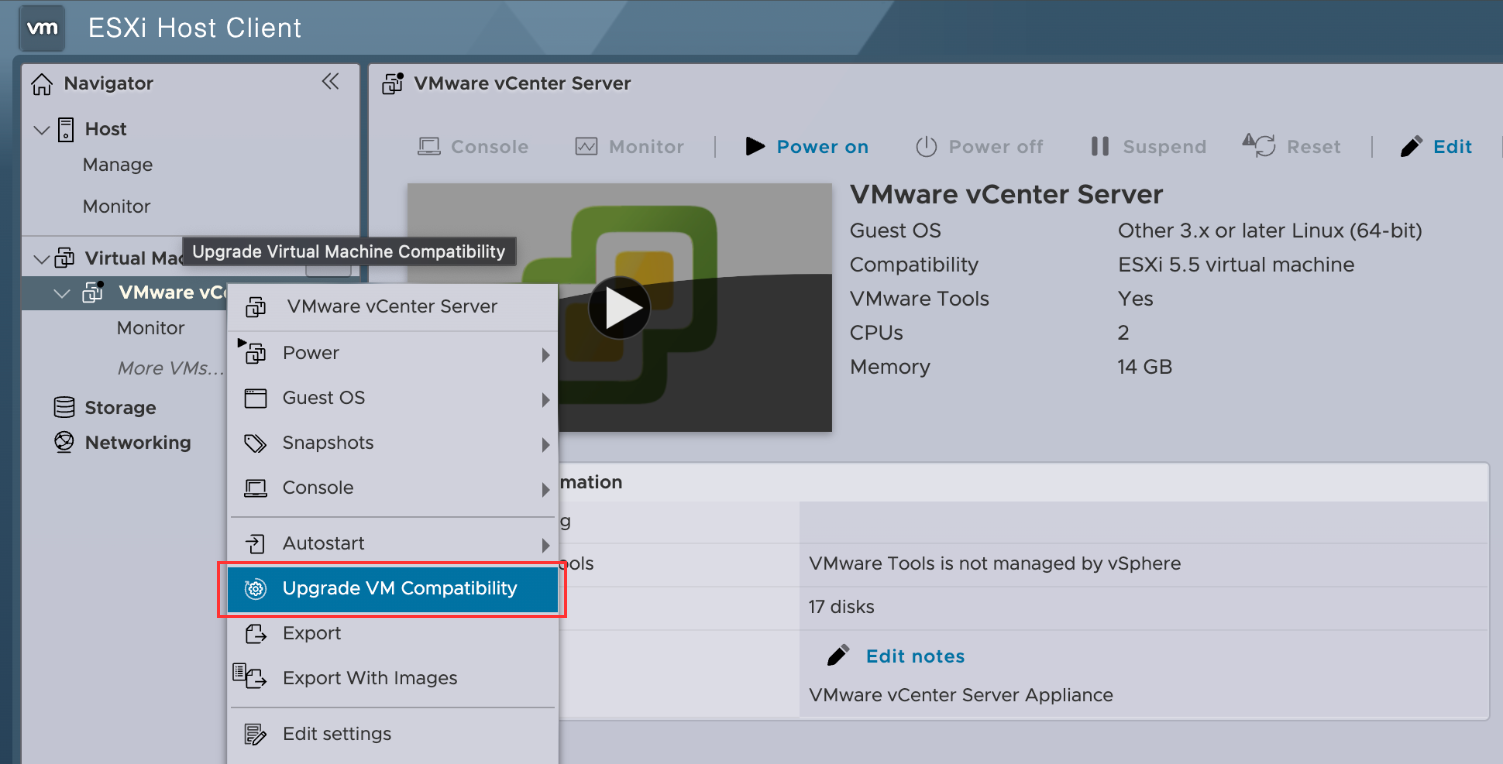Expand the Console submenu arrow
Image resolution: width=1503 pixels, height=764 pixels.
click(546, 490)
